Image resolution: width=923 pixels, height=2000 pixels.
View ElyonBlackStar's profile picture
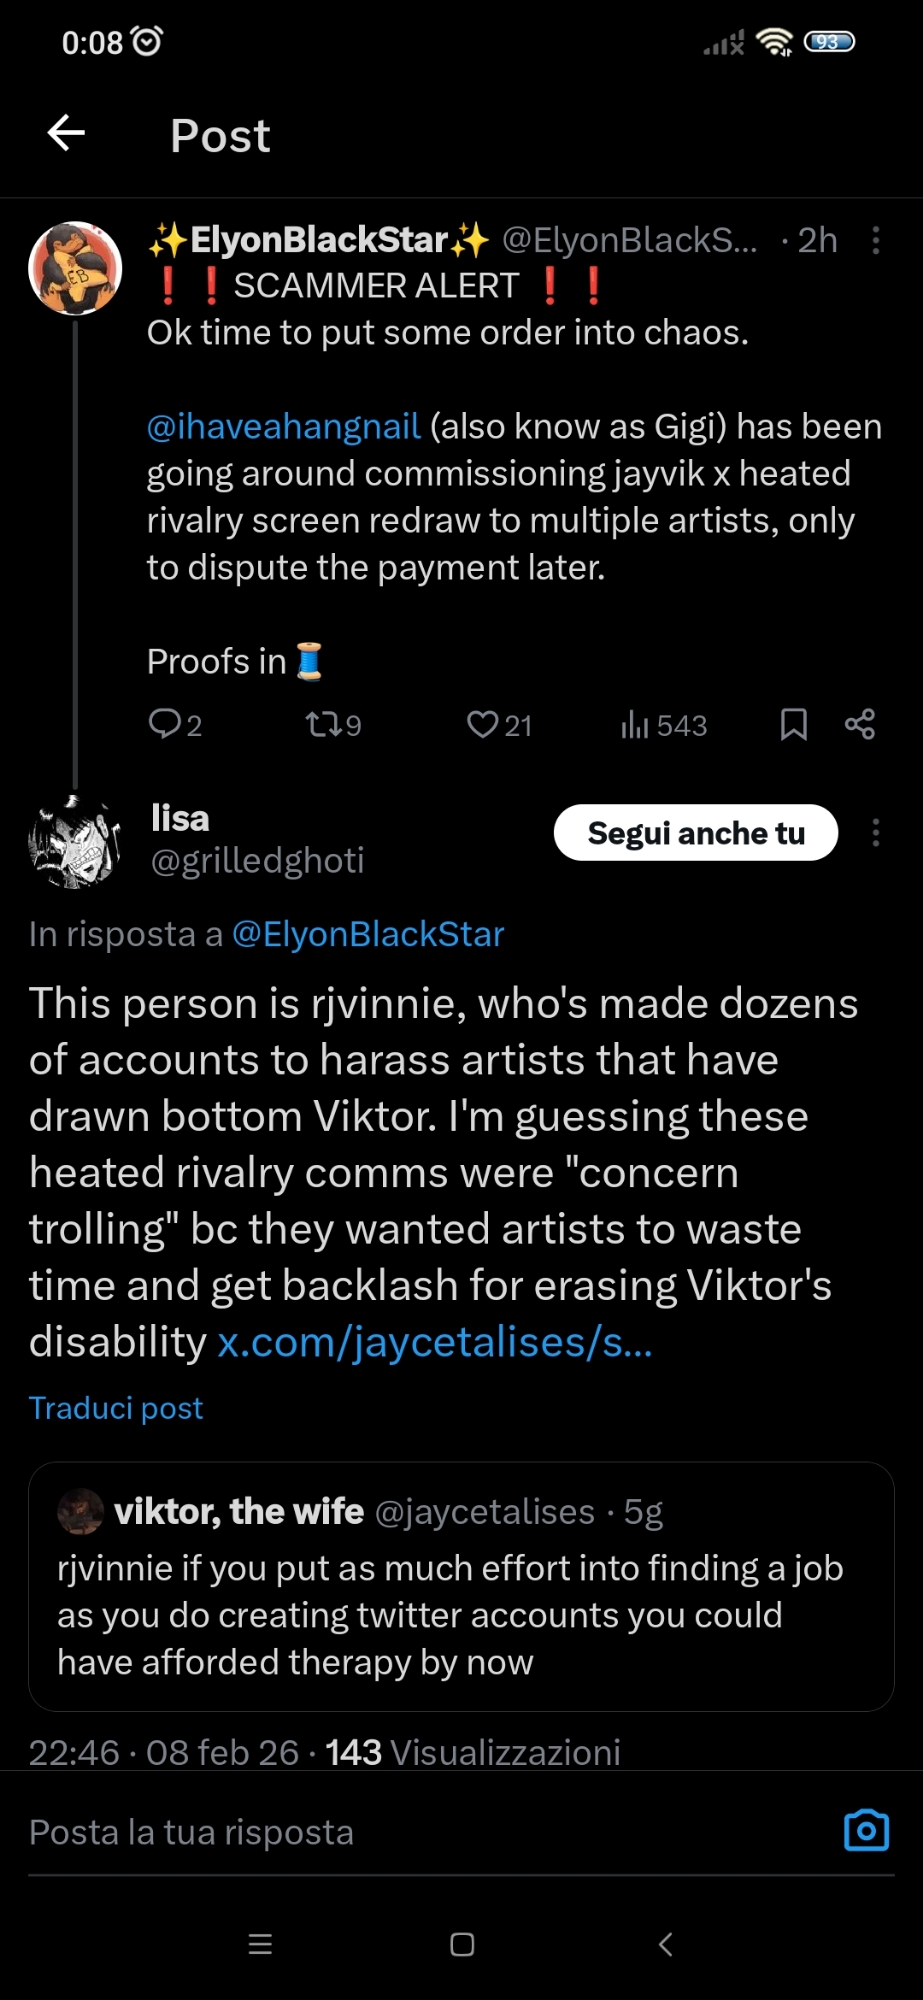[75, 268]
